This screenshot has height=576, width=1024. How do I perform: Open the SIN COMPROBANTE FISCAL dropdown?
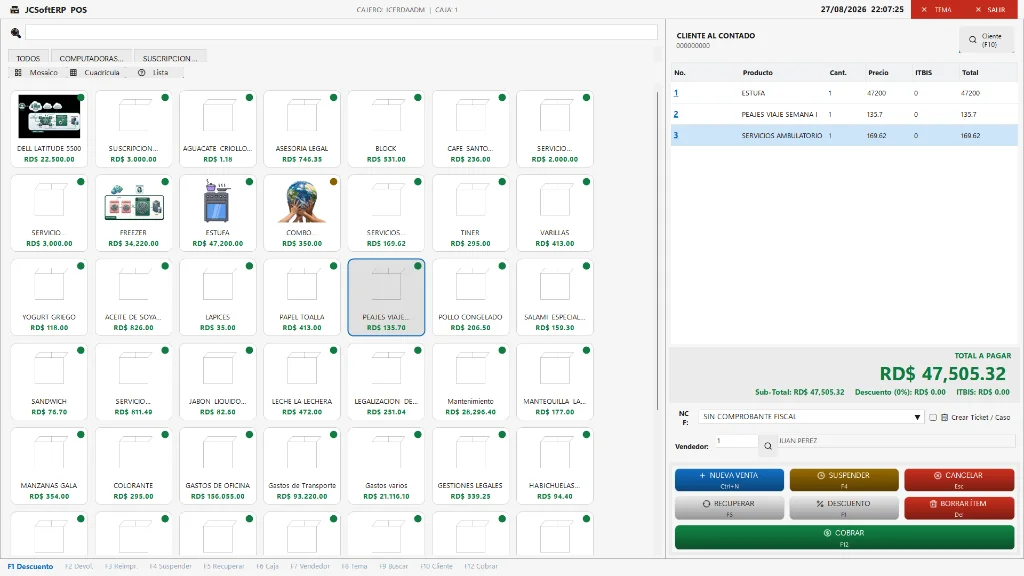[x=812, y=417]
